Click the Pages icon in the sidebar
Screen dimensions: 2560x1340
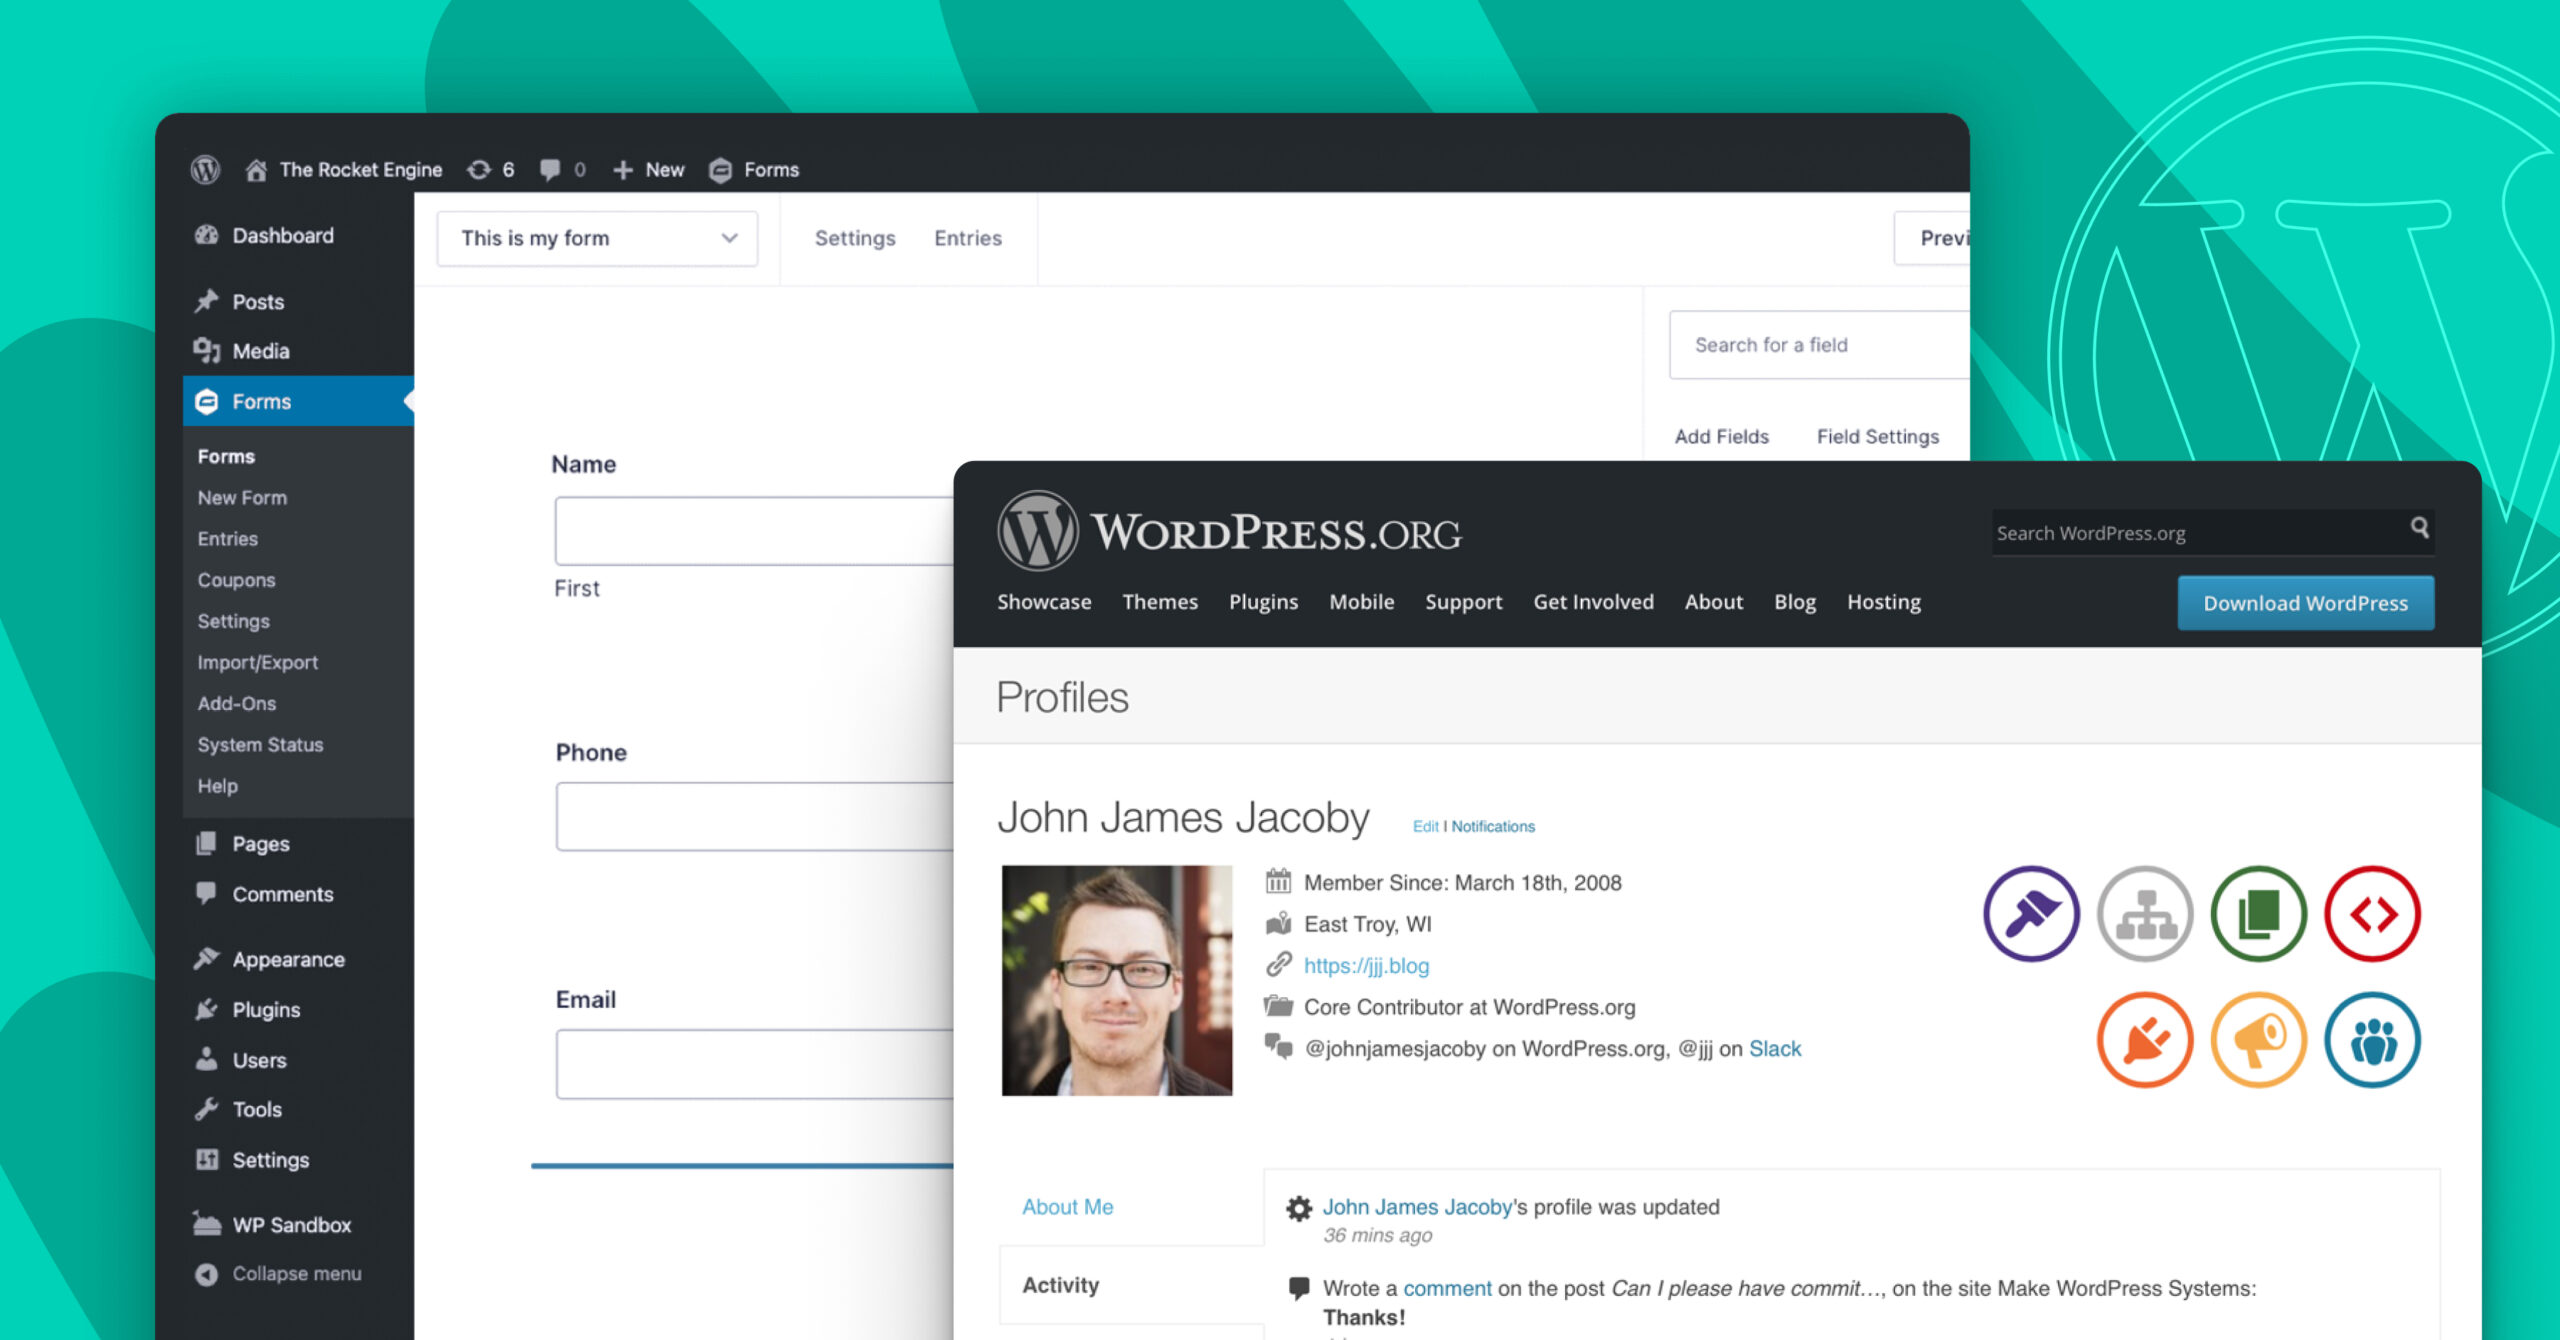tap(206, 843)
